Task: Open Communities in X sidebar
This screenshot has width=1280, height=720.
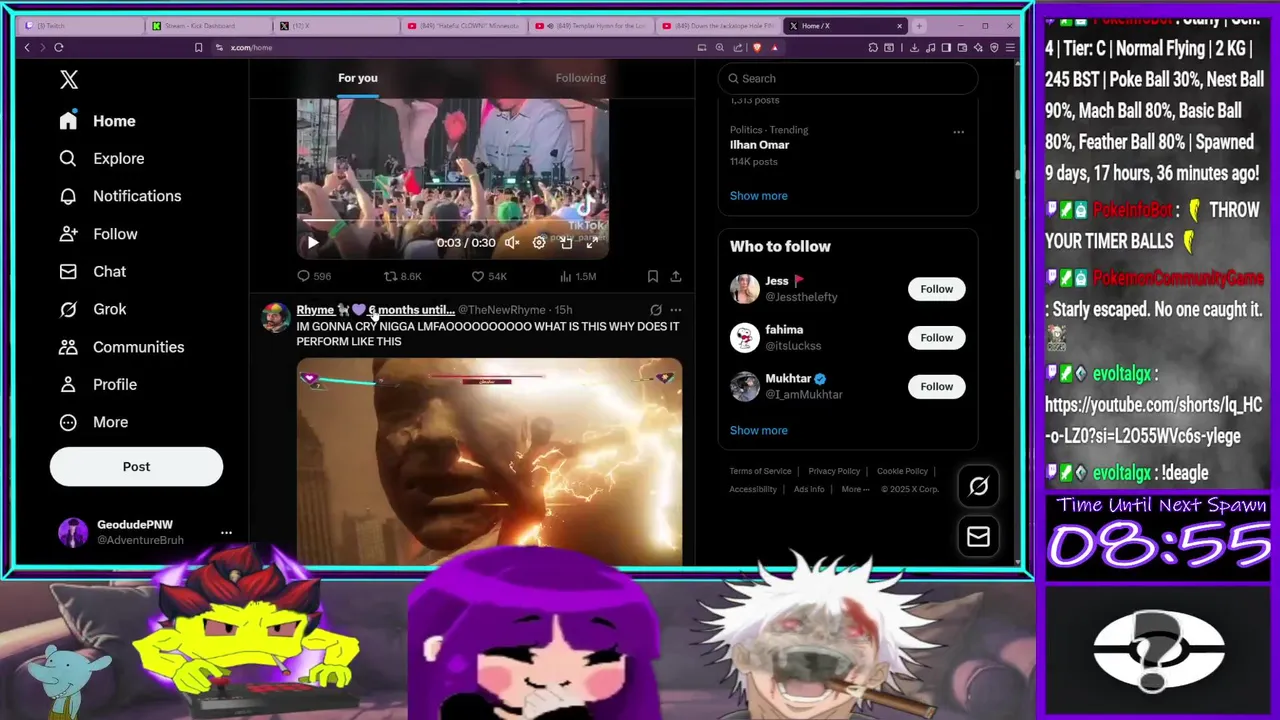Action: coord(121,347)
